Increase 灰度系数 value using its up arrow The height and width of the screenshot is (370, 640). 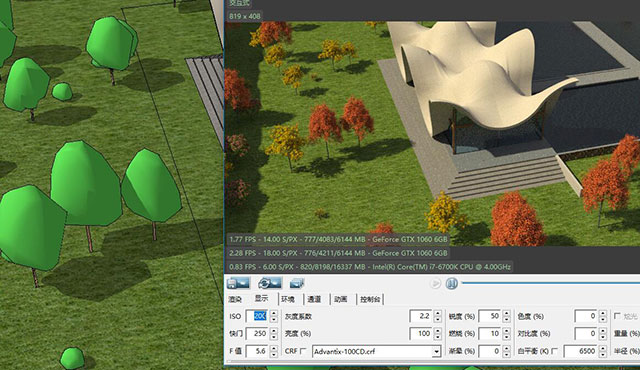438,313
